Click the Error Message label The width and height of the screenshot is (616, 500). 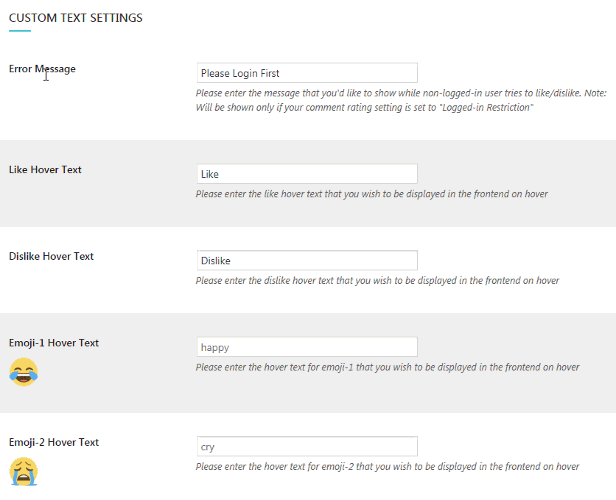click(x=42, y=69)
